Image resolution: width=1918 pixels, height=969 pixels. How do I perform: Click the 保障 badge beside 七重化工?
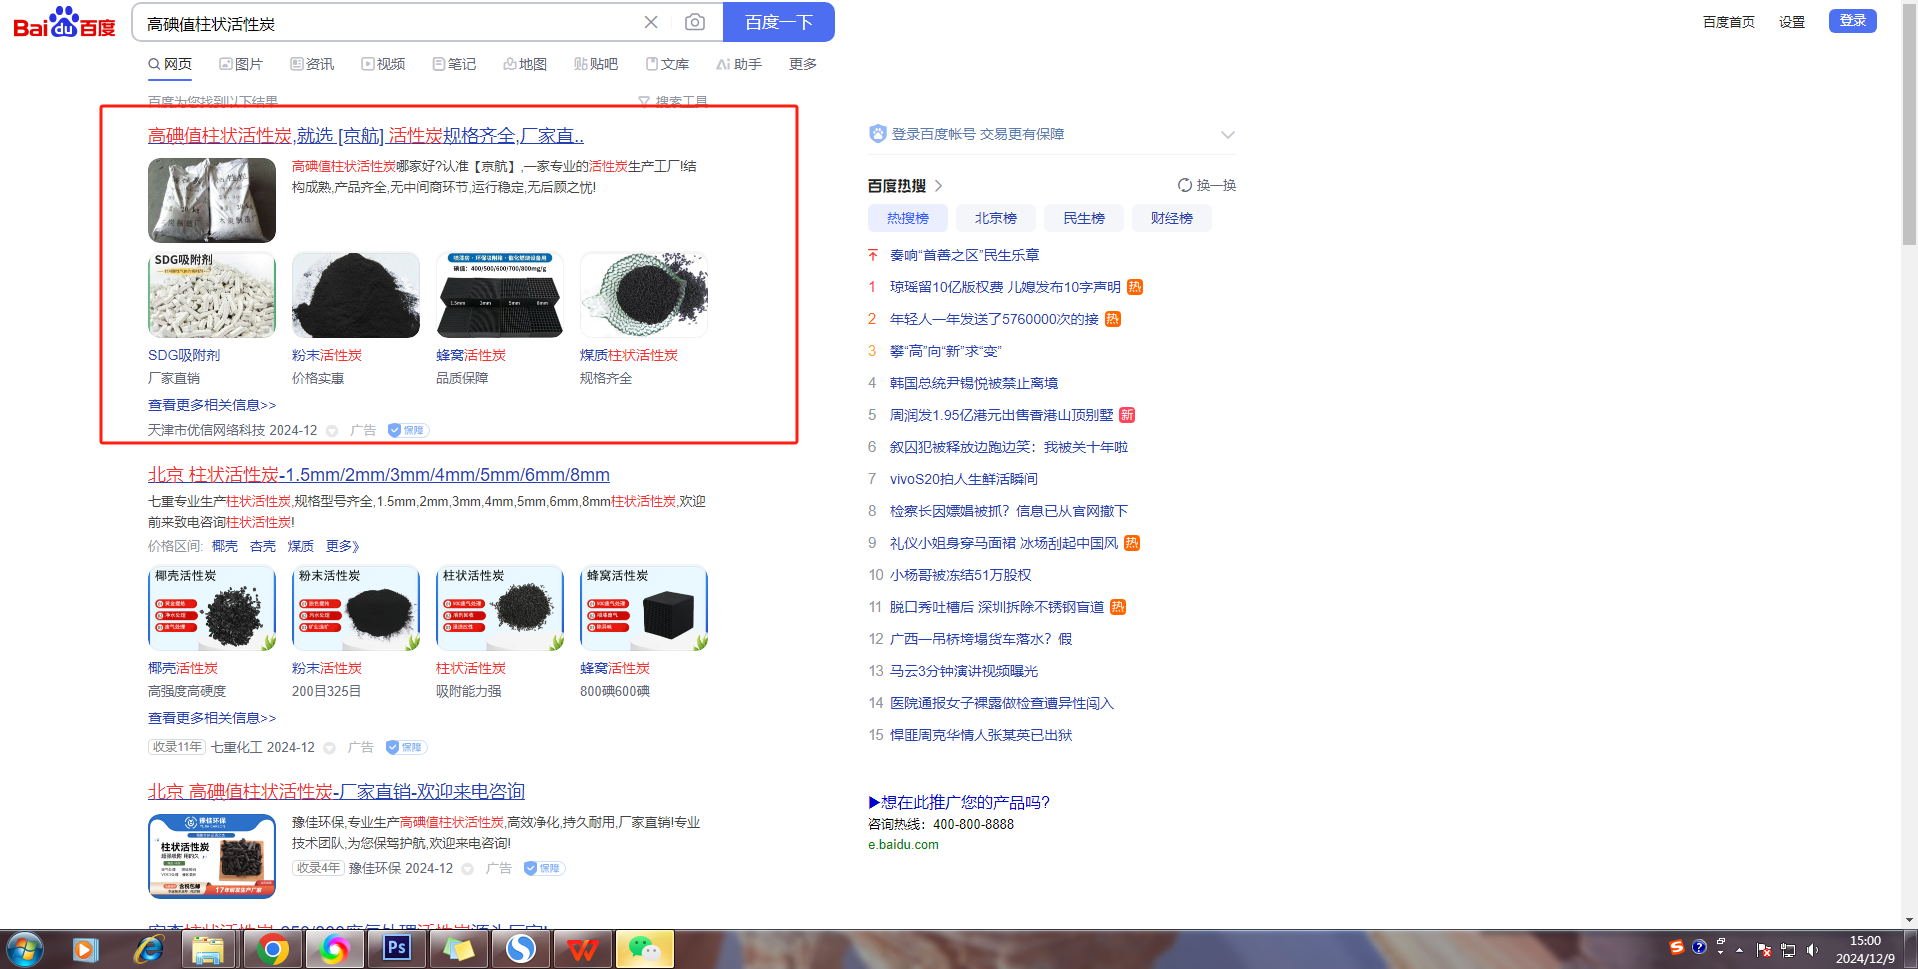(406, 747)
